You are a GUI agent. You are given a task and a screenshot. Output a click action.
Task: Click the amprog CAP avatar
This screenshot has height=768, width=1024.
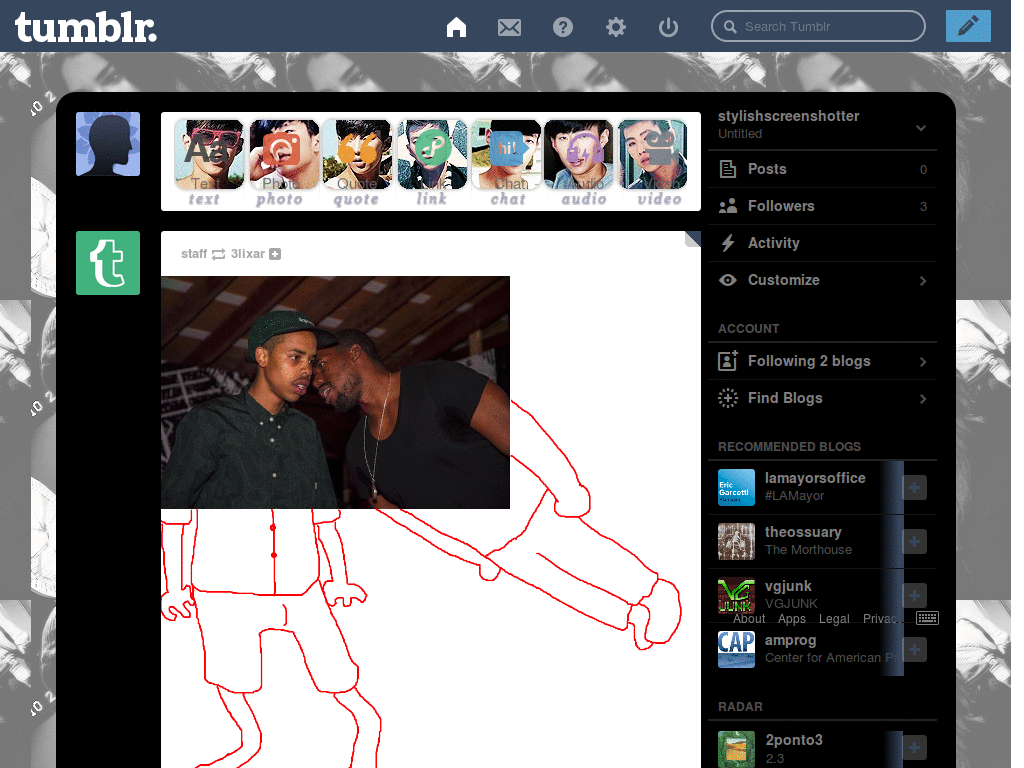pyautogui.click(x=736, y=649)
